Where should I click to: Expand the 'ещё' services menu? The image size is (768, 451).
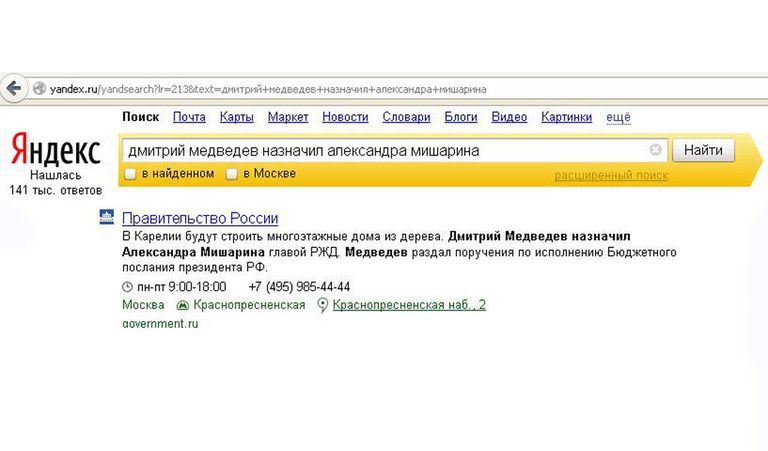(618, 117)
